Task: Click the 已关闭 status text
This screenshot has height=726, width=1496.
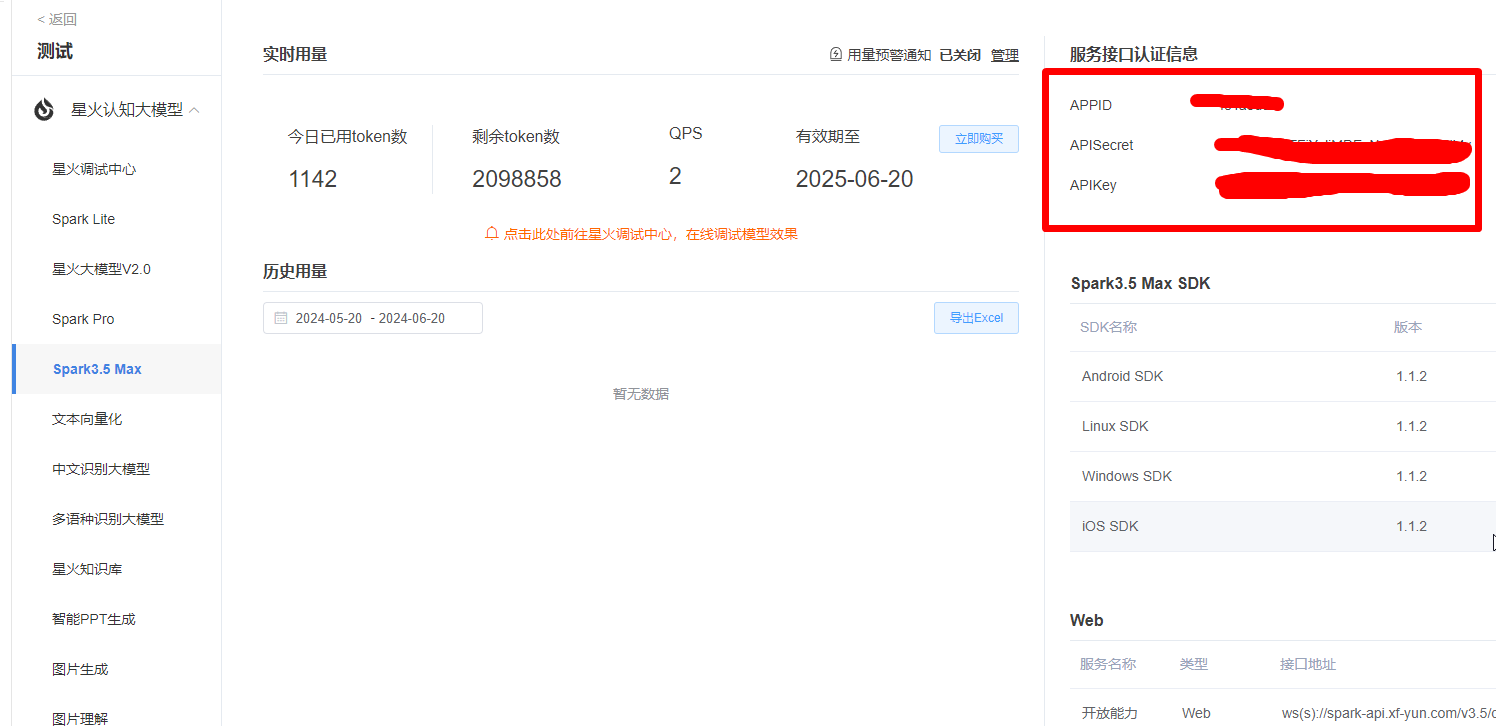Action: 960,55
